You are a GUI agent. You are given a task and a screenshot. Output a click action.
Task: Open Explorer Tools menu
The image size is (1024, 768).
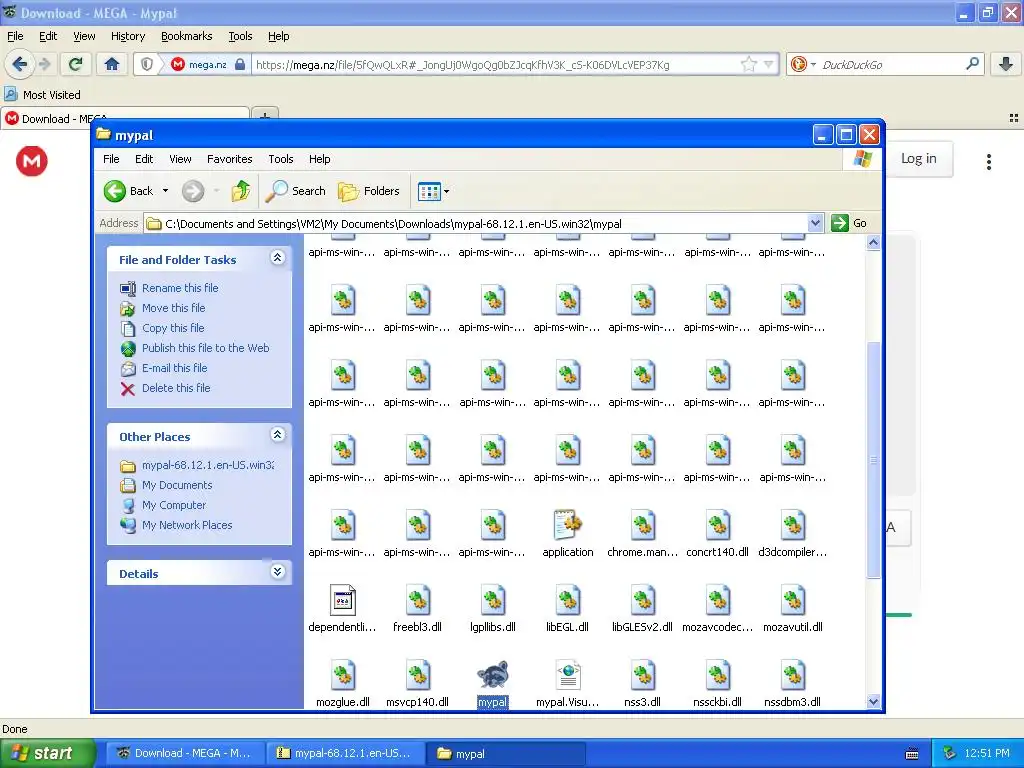(281, 159)
